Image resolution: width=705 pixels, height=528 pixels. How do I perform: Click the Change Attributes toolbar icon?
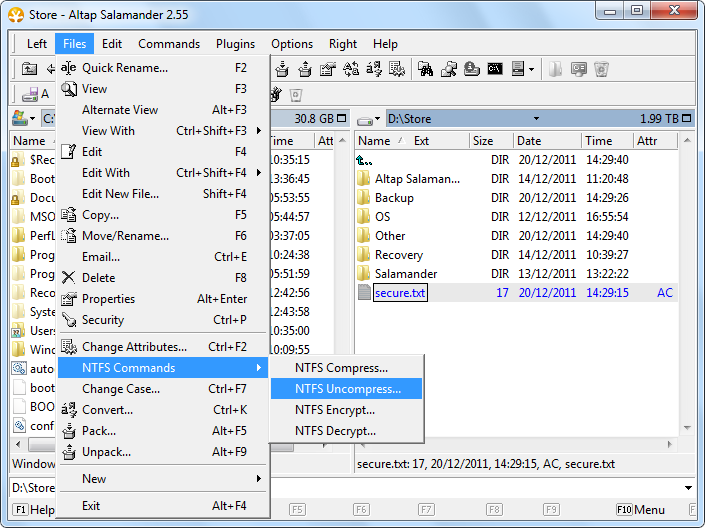[x=397, y=69]
